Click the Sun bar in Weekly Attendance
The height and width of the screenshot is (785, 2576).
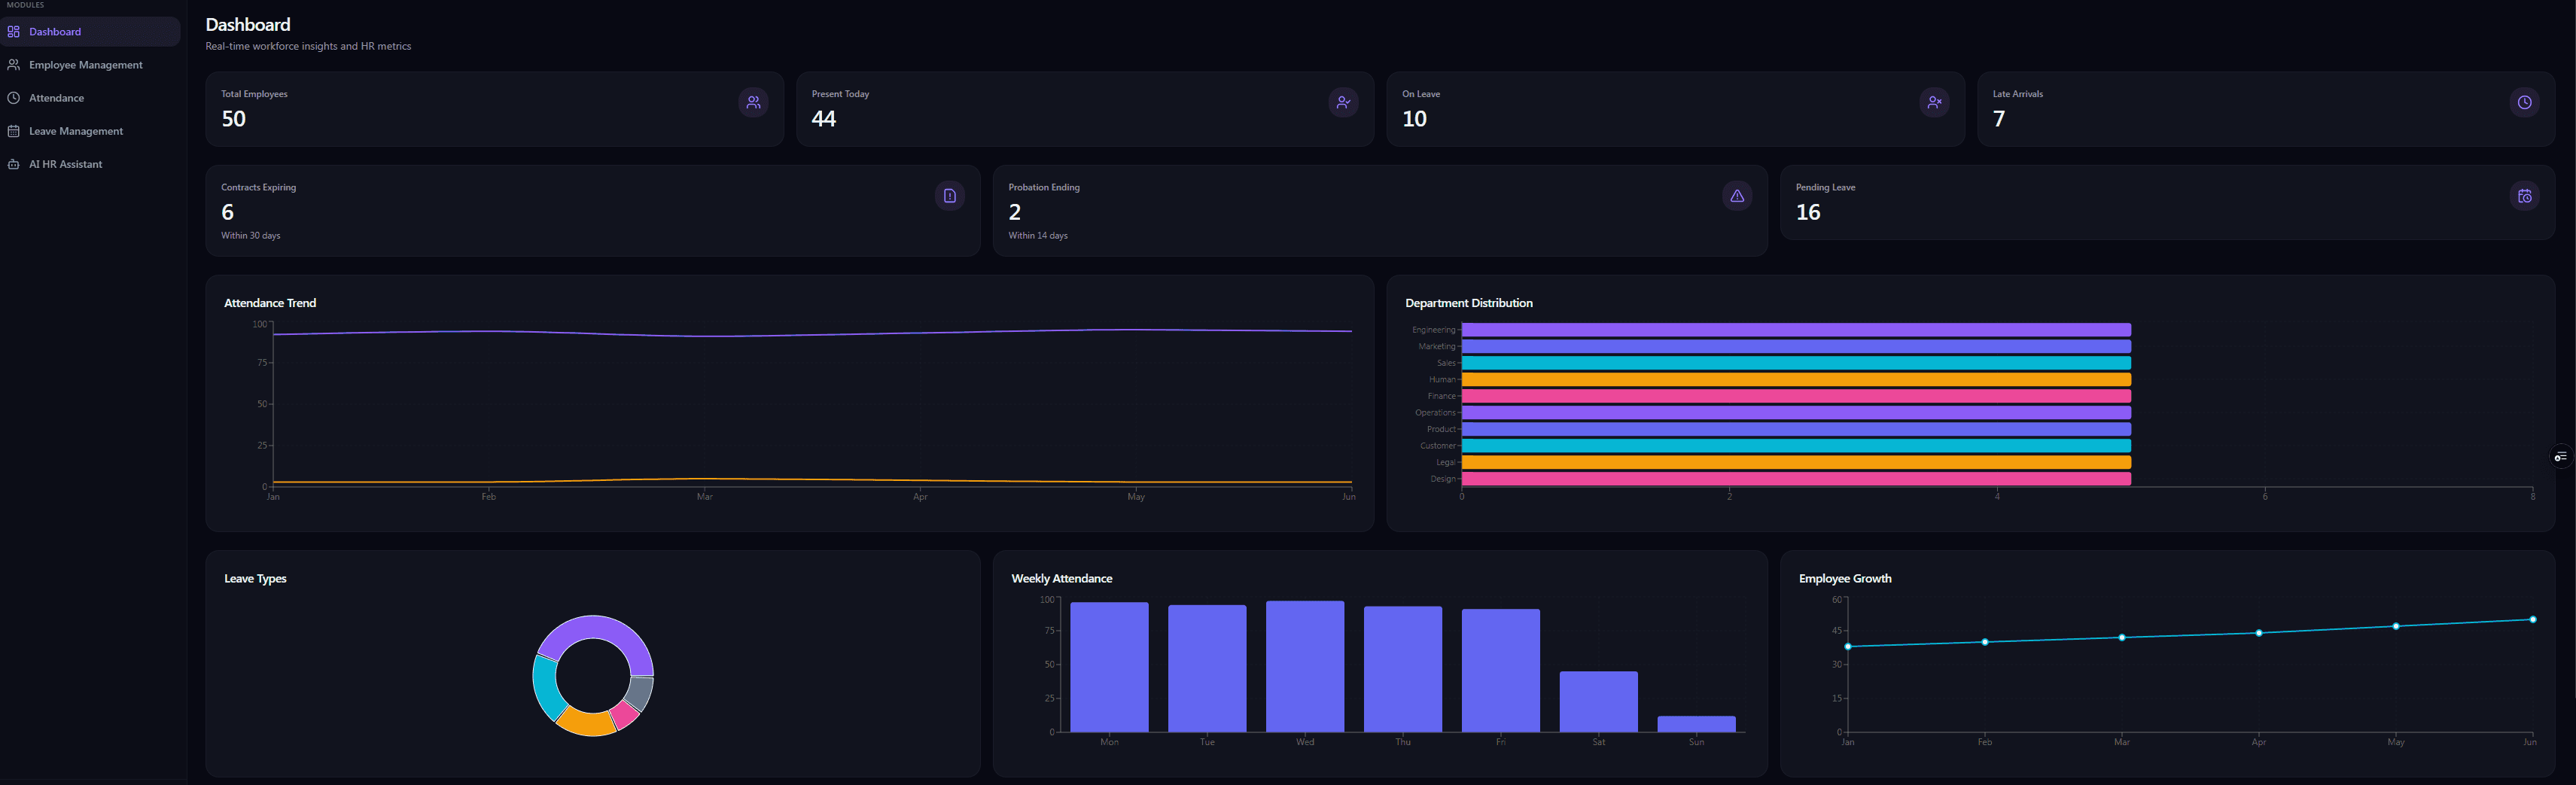pos(1697,724)
